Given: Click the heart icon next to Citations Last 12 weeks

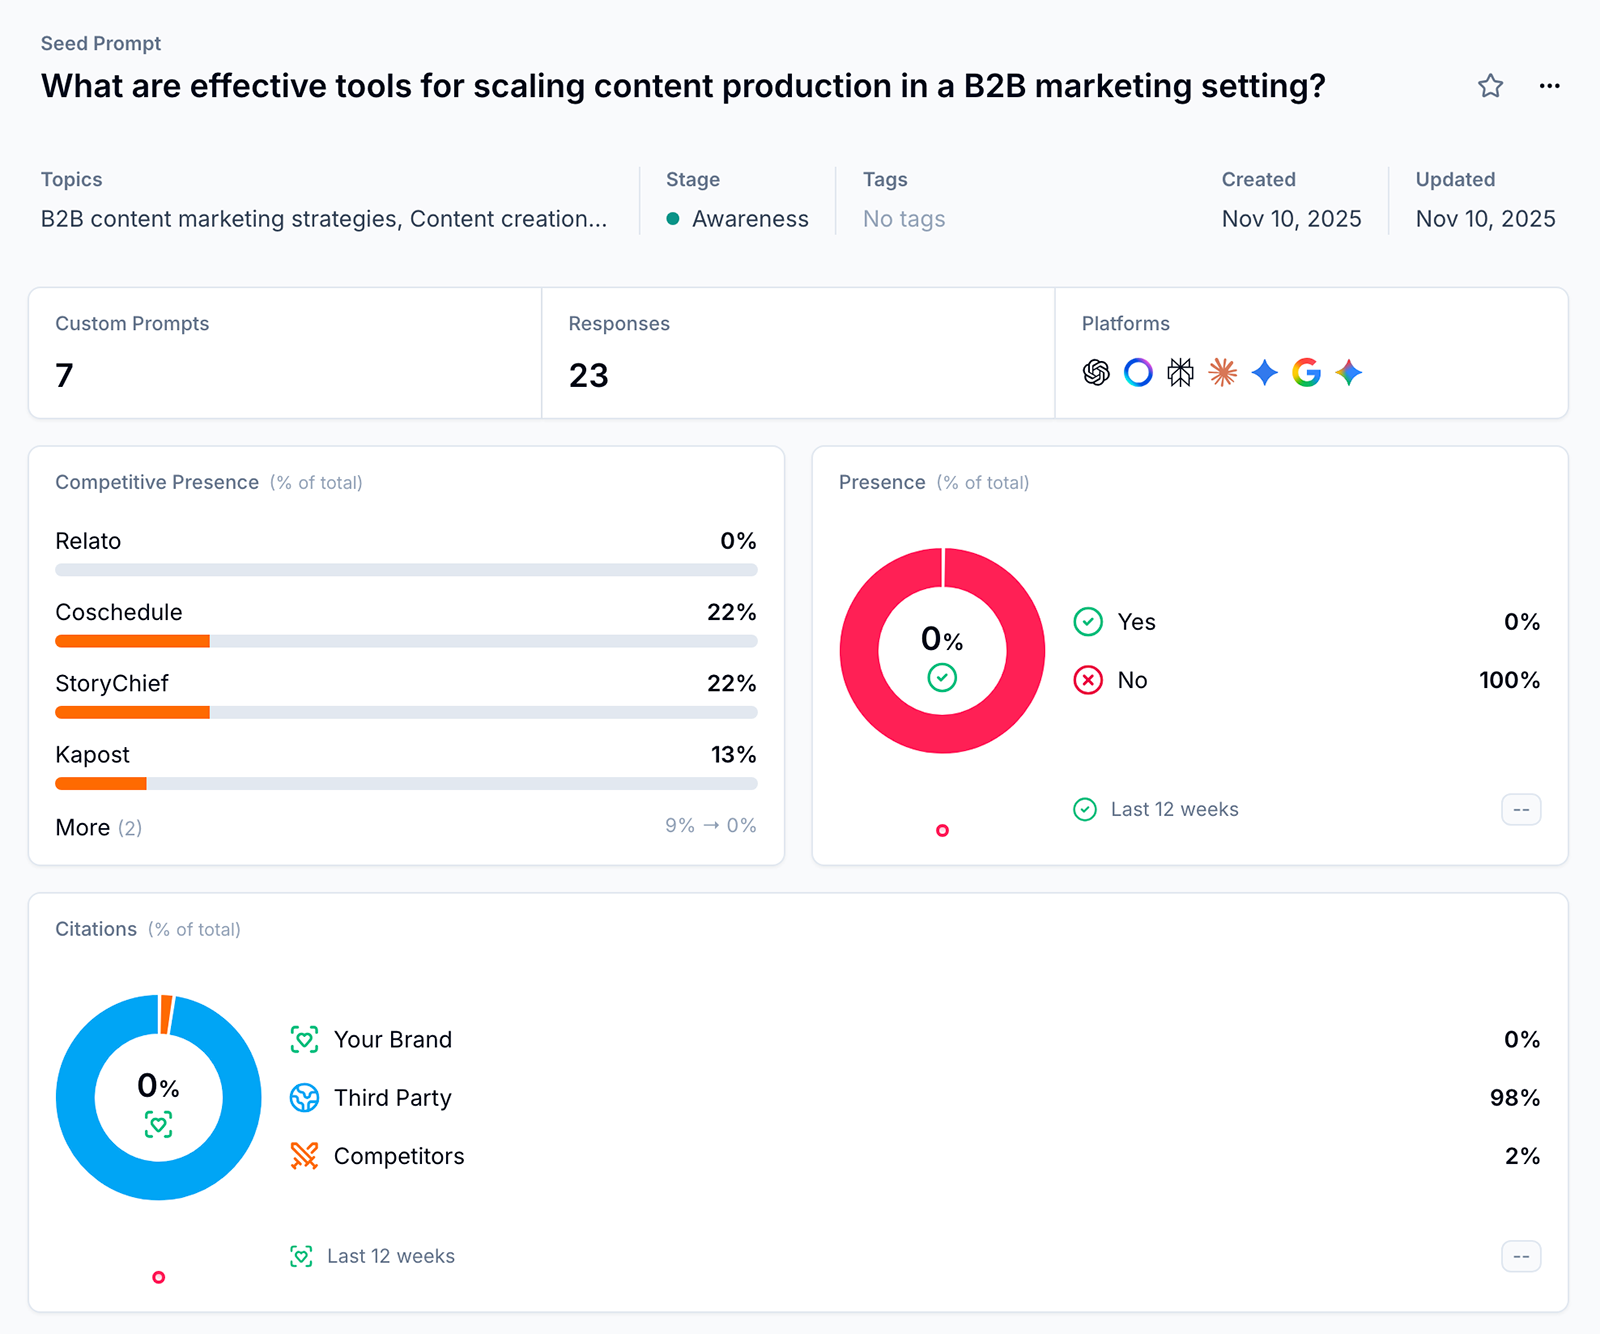Looking at the screenshot, I should click(x=301, y=1256).
